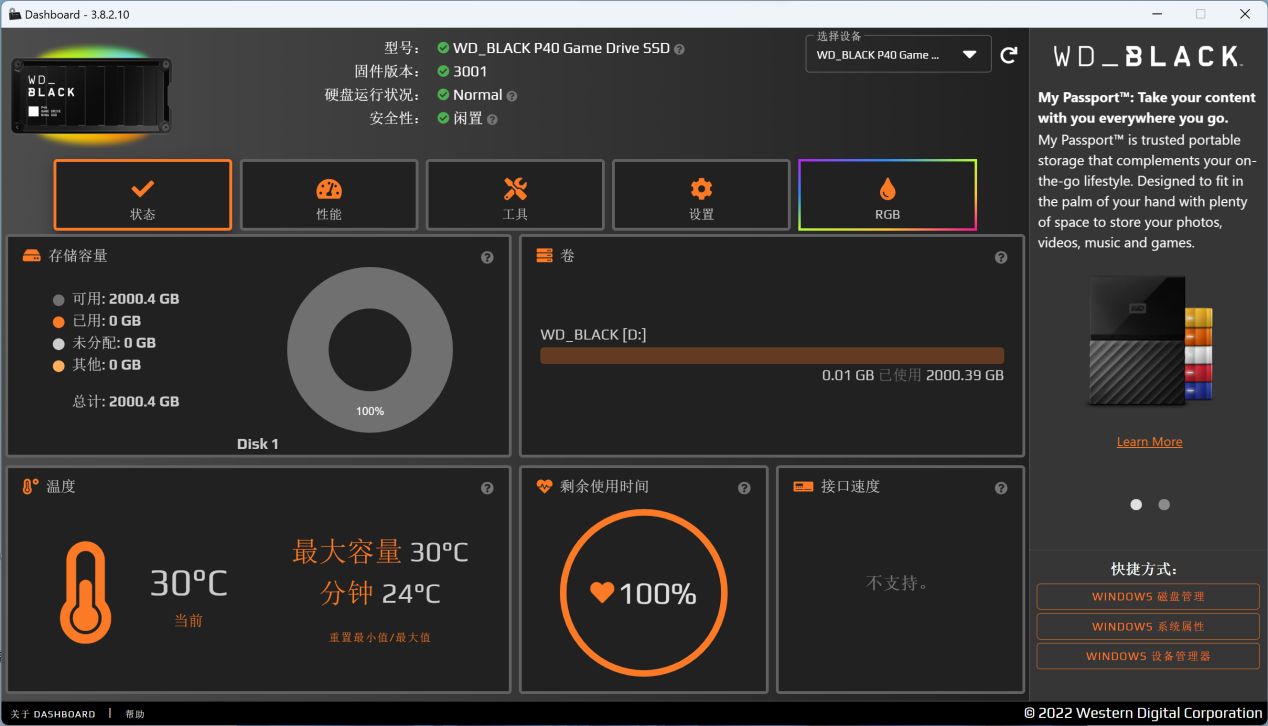Viewport: 1268px width, 726px height.
Task: Click help icon beside 安全性 闲置
Action: click(x=492, y=119)
